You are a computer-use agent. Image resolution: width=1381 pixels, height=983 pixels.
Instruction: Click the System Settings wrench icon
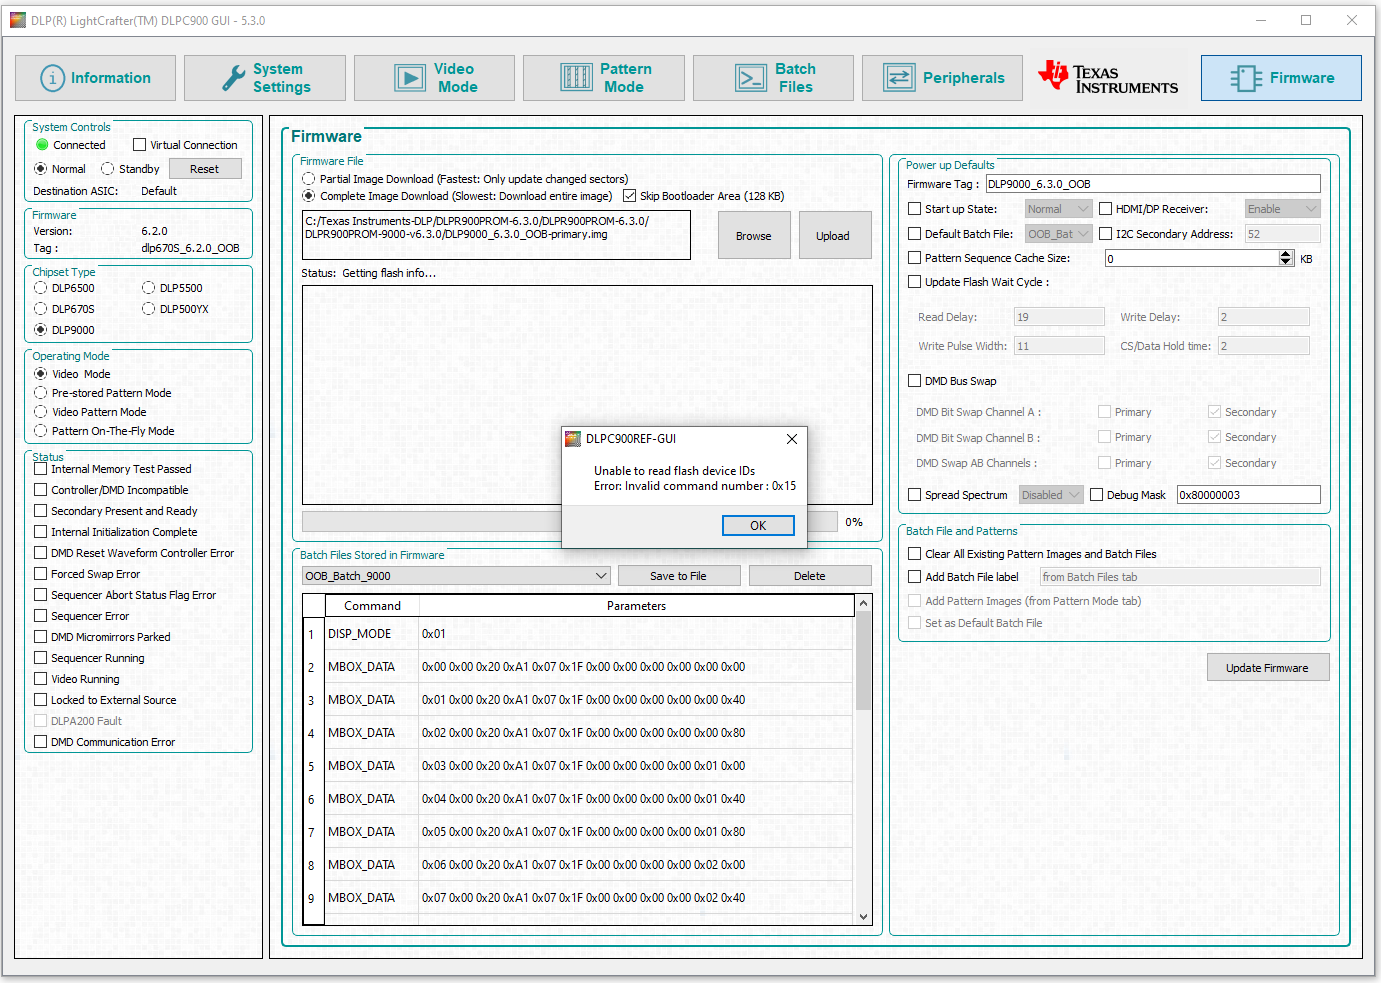click(x=233, y=78)
